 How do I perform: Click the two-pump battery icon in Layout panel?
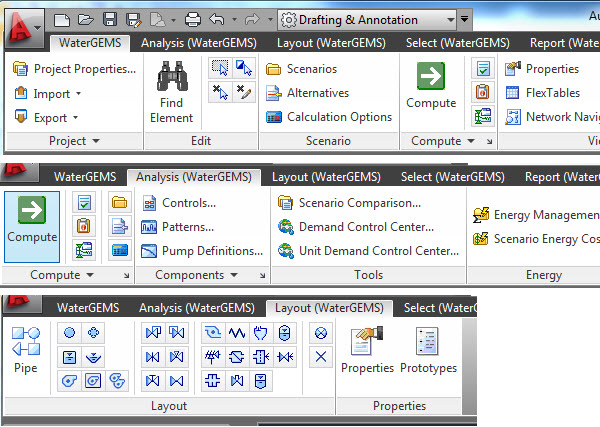117,381
